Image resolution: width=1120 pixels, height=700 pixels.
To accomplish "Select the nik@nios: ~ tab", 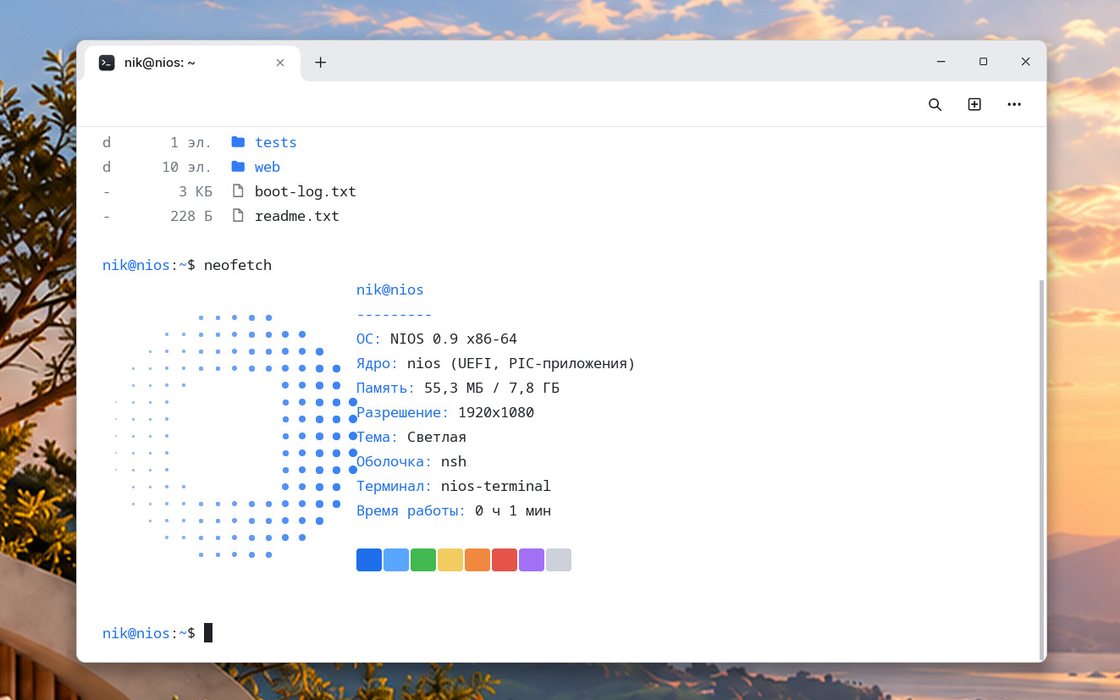I will click(x=193, y=63).
